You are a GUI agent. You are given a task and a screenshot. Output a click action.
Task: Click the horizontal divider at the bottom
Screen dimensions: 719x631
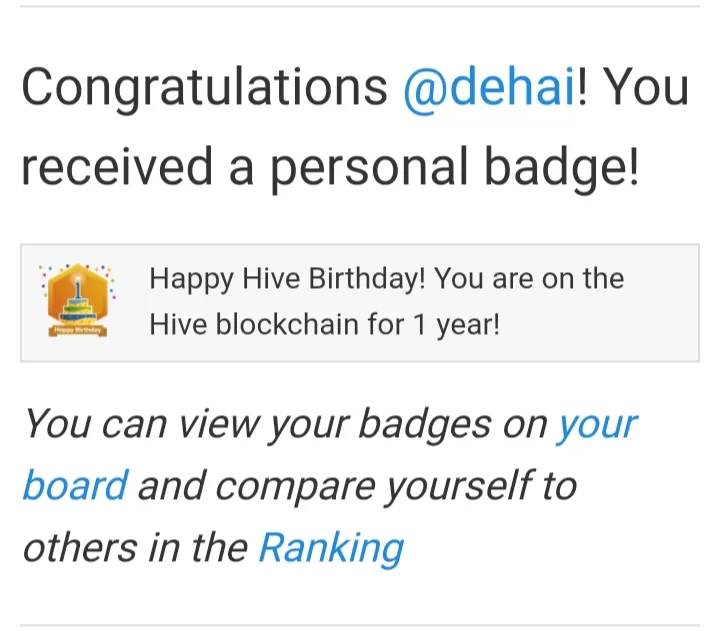tap(360, 625)
